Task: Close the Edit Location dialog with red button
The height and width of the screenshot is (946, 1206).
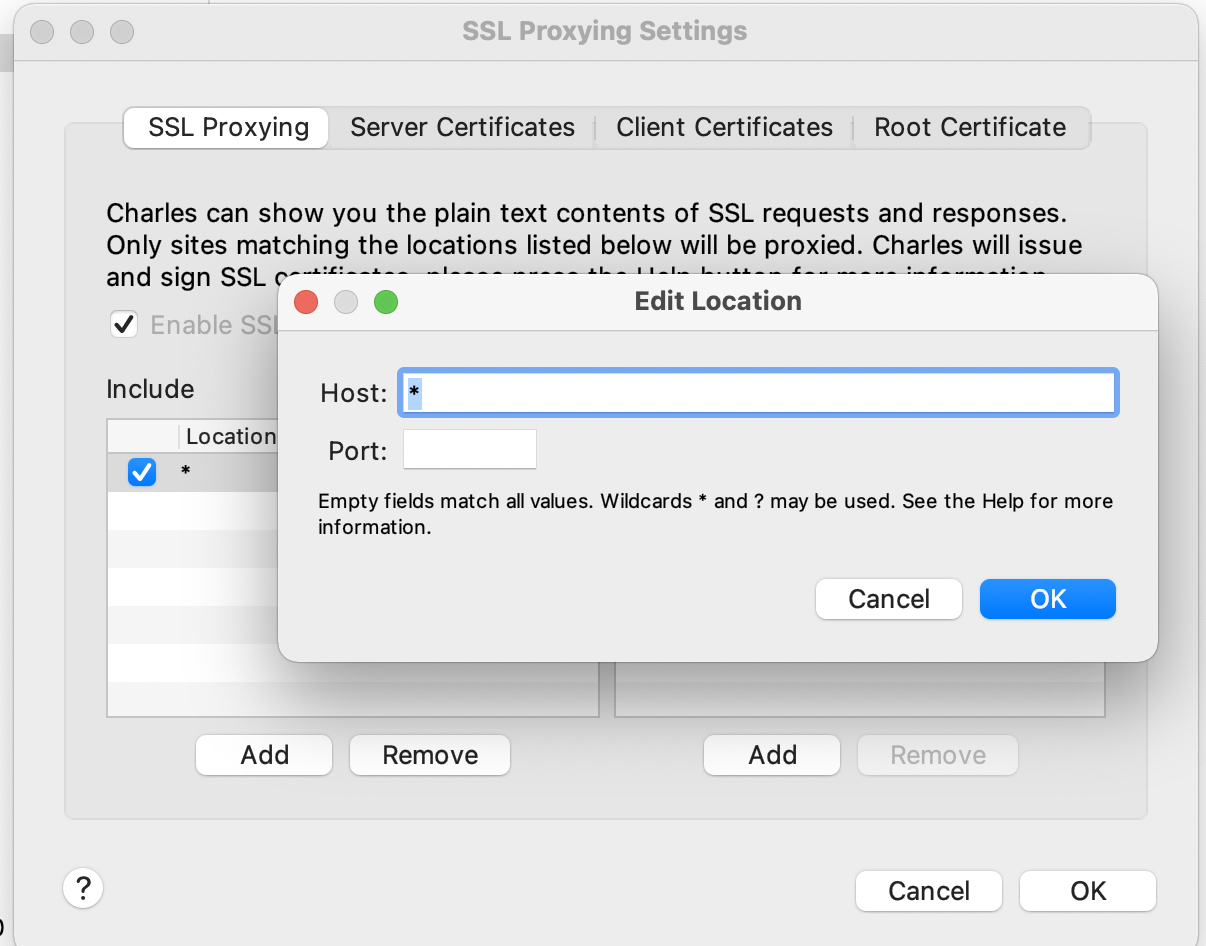Action: pos(306,301)
